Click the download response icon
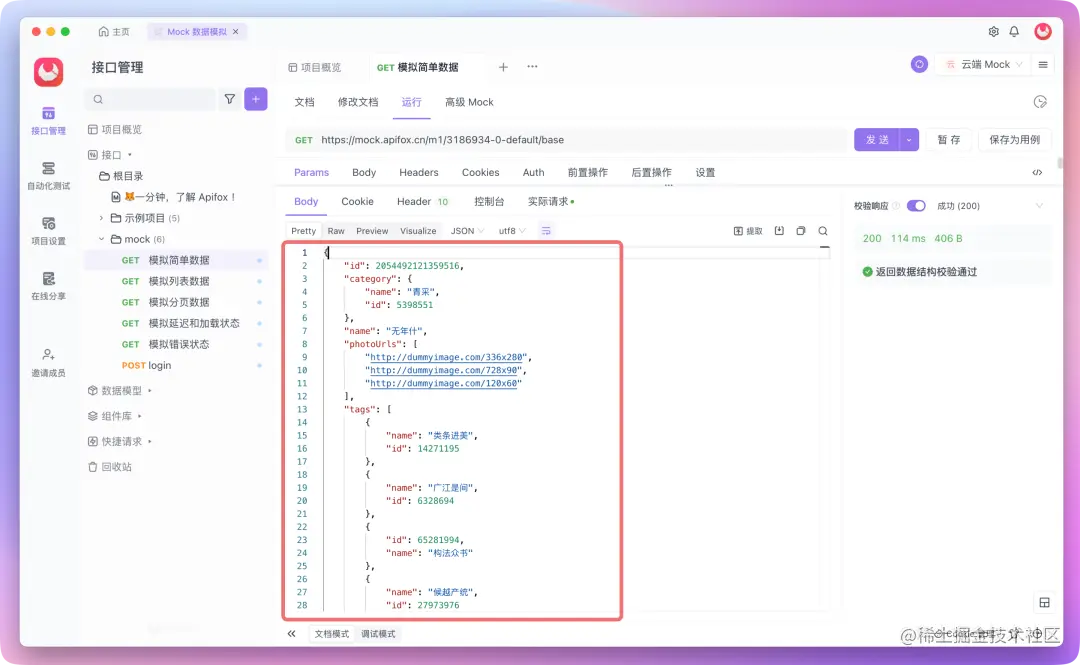The height and width of the screenshot is (665, 1080). [x=779, y=231]
